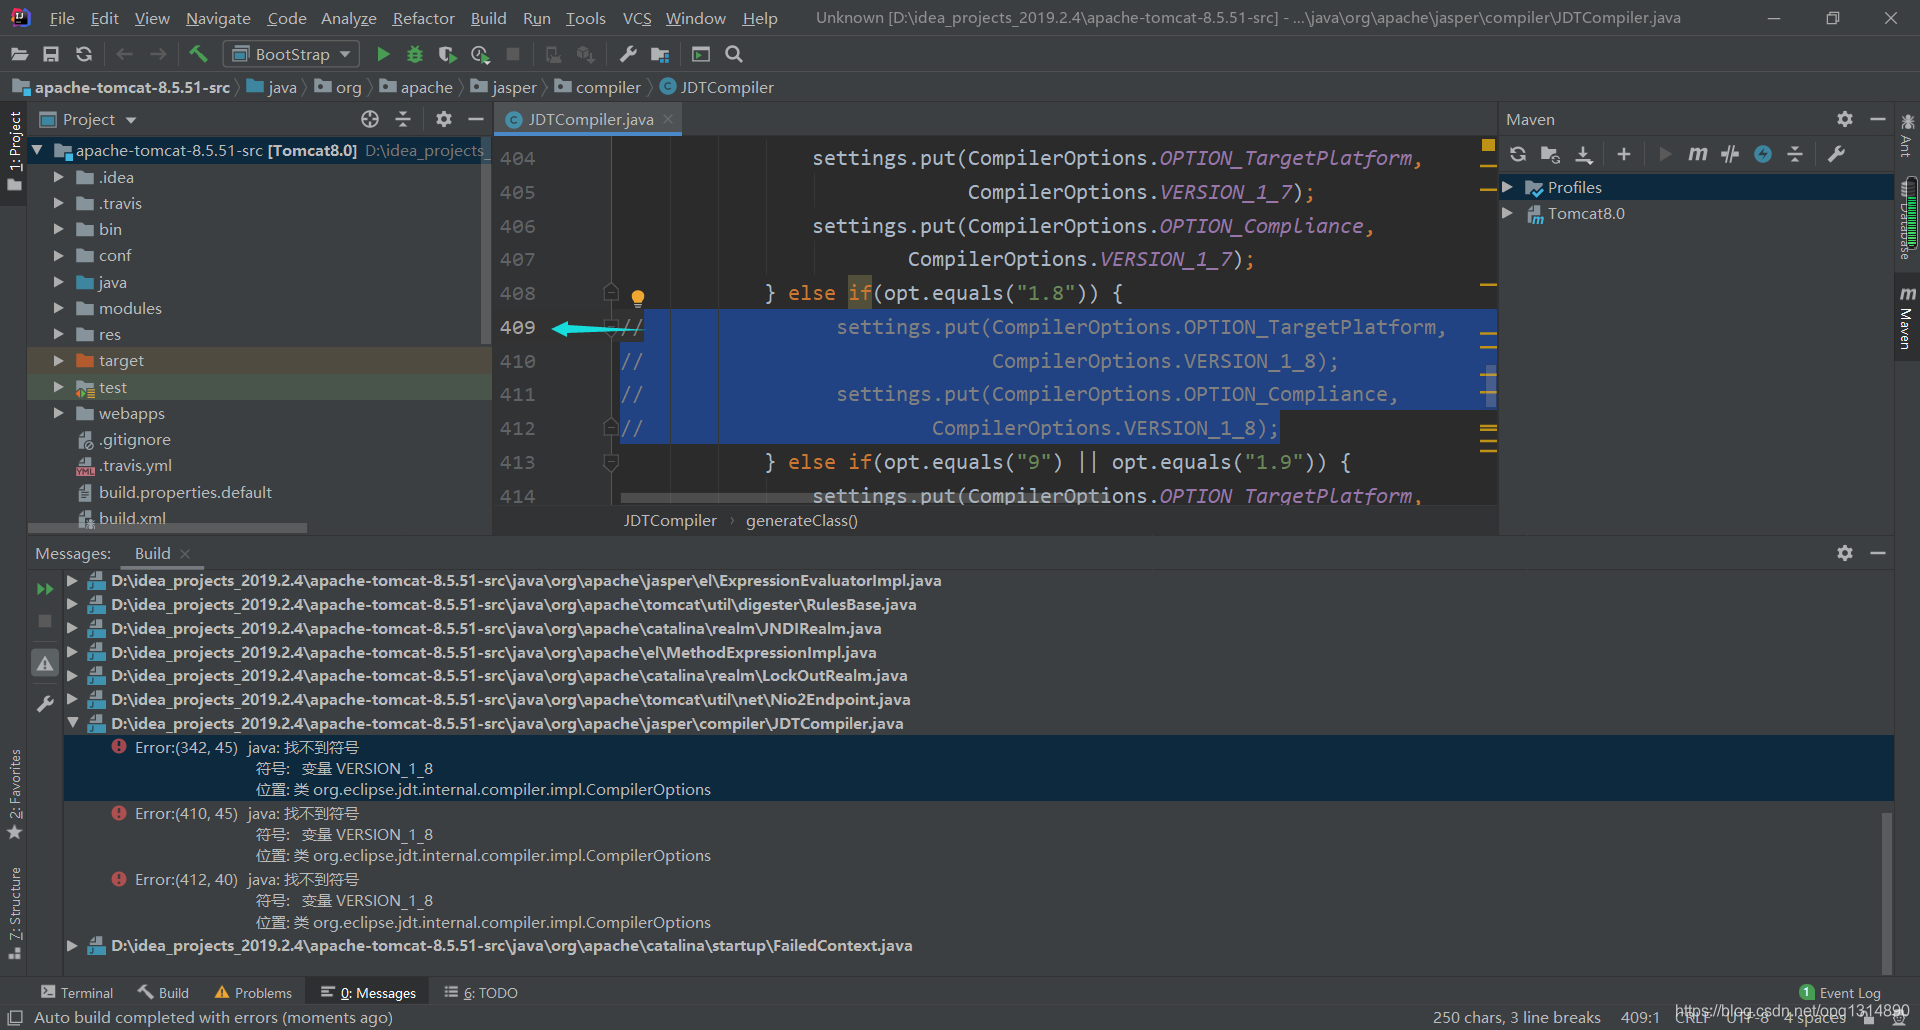1920x1030 pixels.
Task: Add a Maven project with plus icon
Action: (1624, 154)
